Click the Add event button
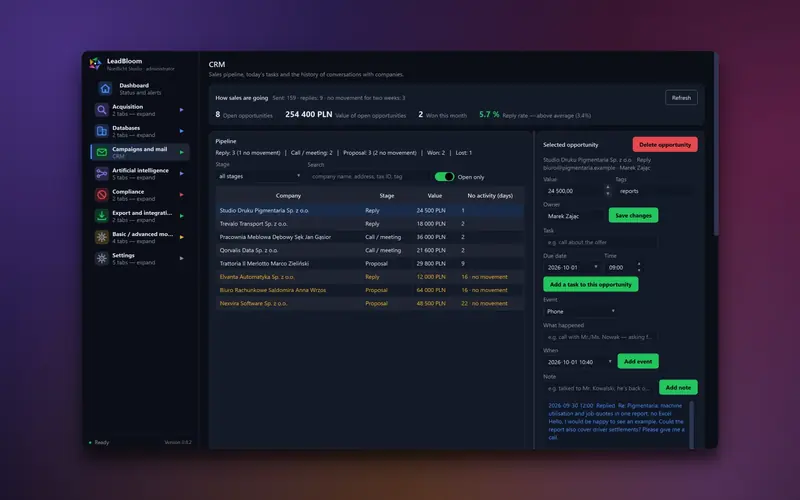The width and height of the screenshot is (800, 500). 638,361
